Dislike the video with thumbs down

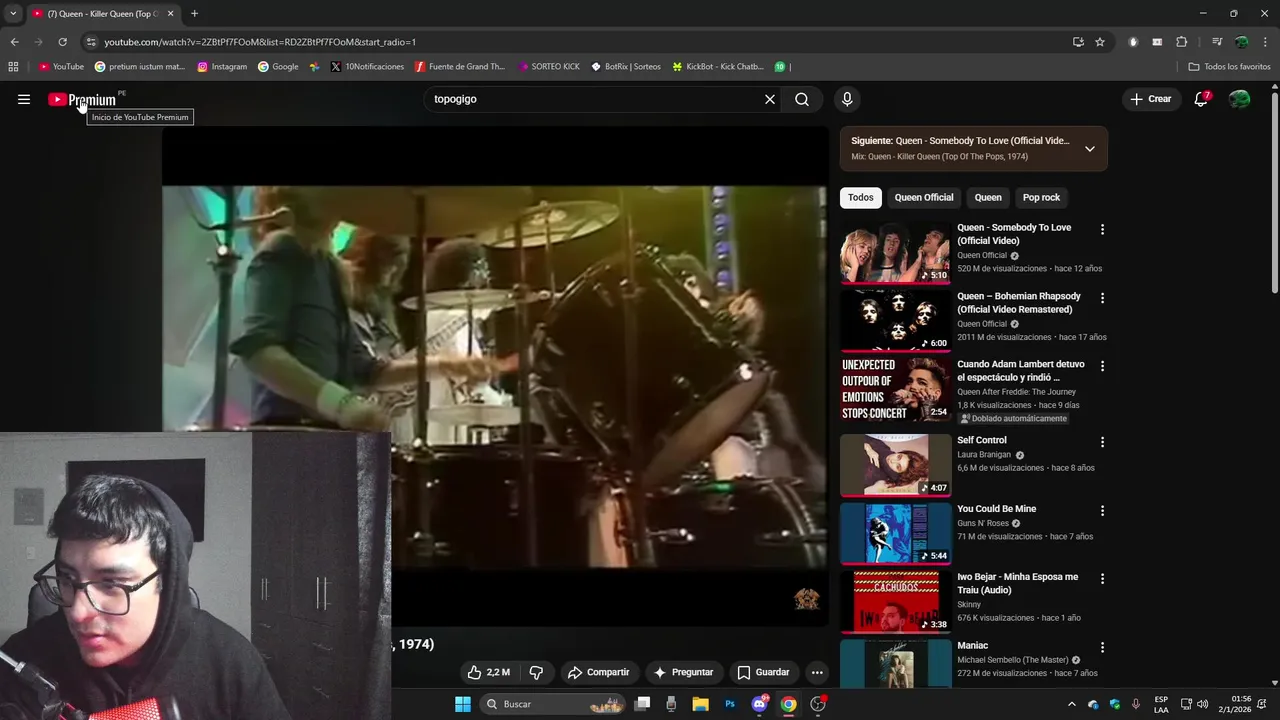point(536,672)
